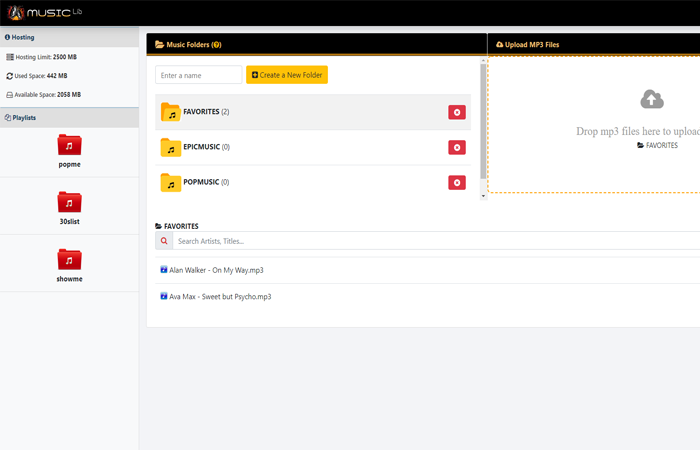
Task: Open the 30slist playlist folder icon
Action: point(69,203)
